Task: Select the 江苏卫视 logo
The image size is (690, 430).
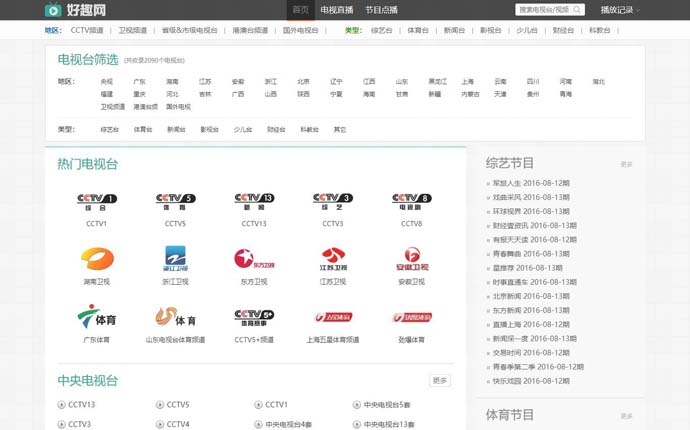Action: (x=333, y=259)
